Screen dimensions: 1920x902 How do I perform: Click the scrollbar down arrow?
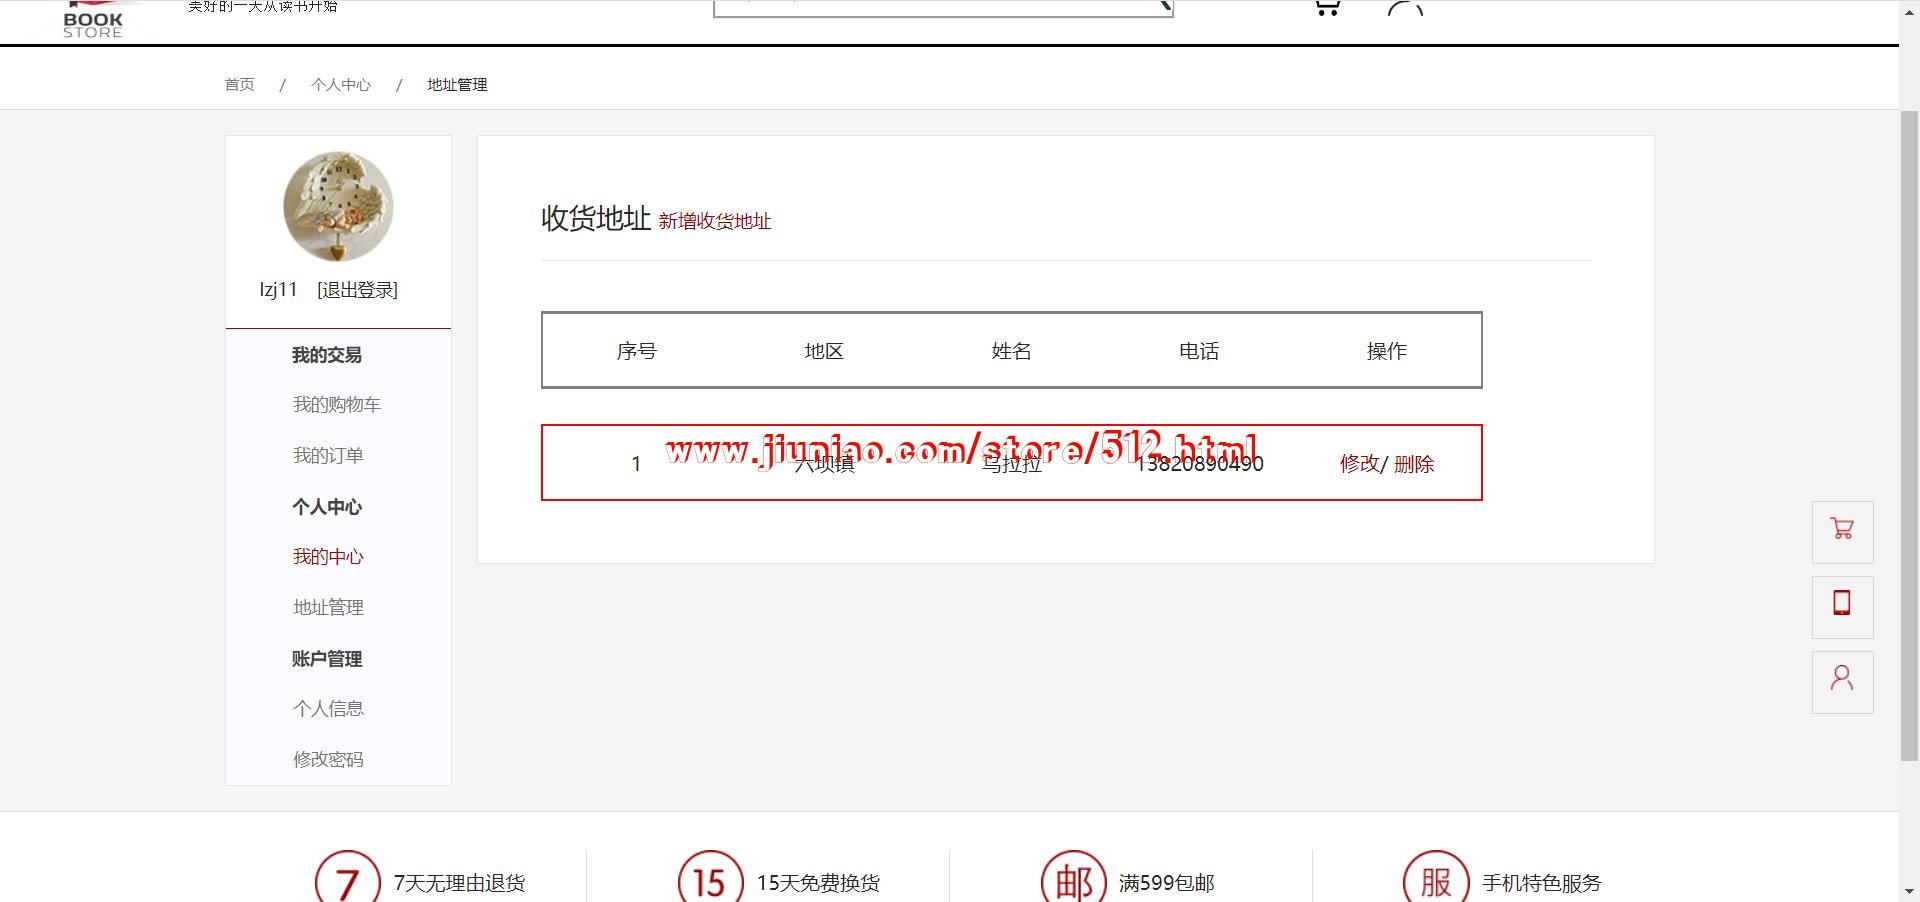1909,892
